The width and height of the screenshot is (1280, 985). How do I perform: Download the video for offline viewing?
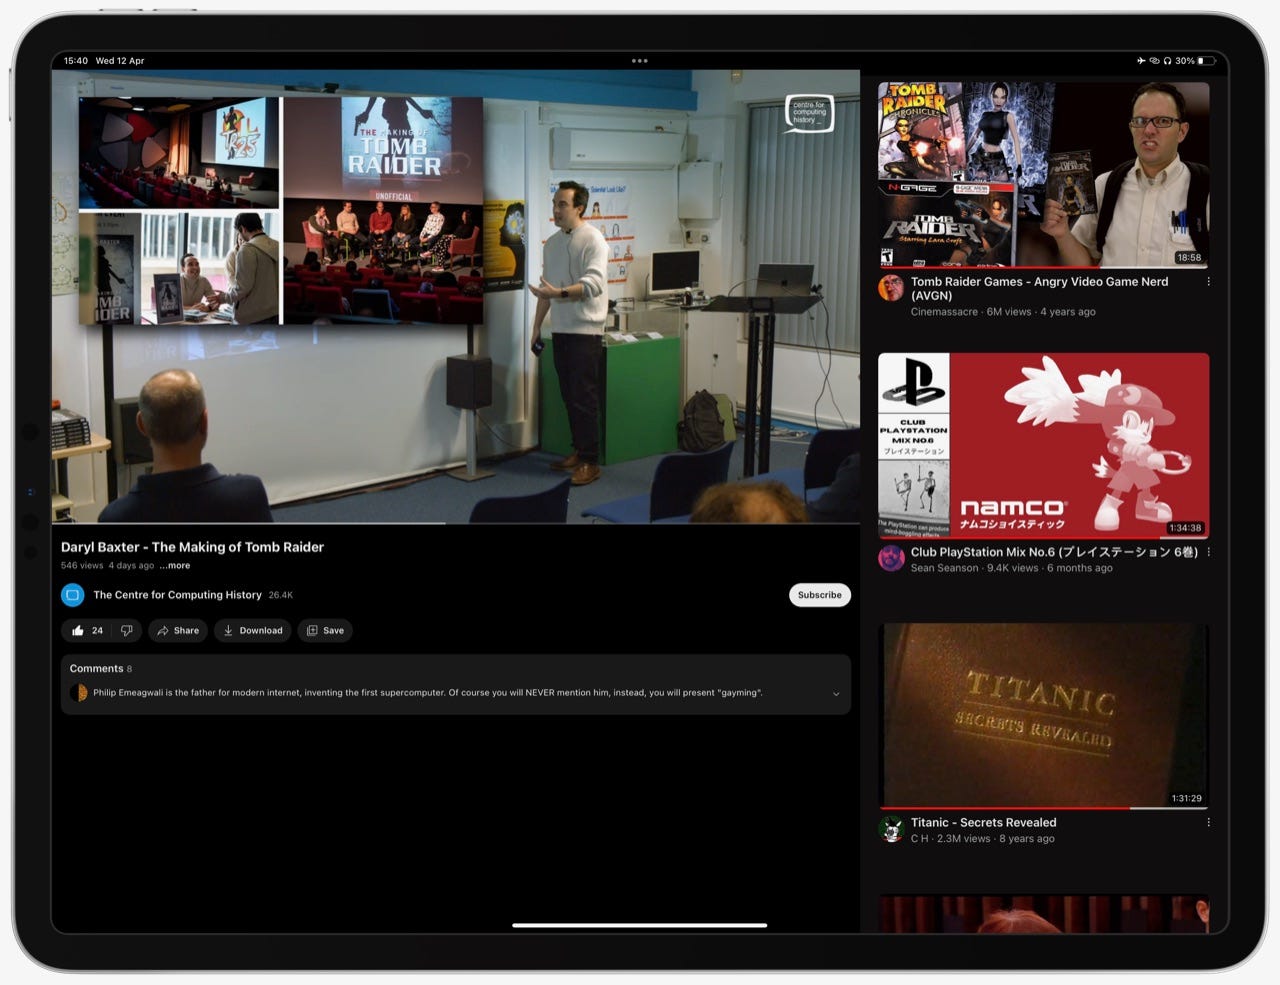pos(253,631)
